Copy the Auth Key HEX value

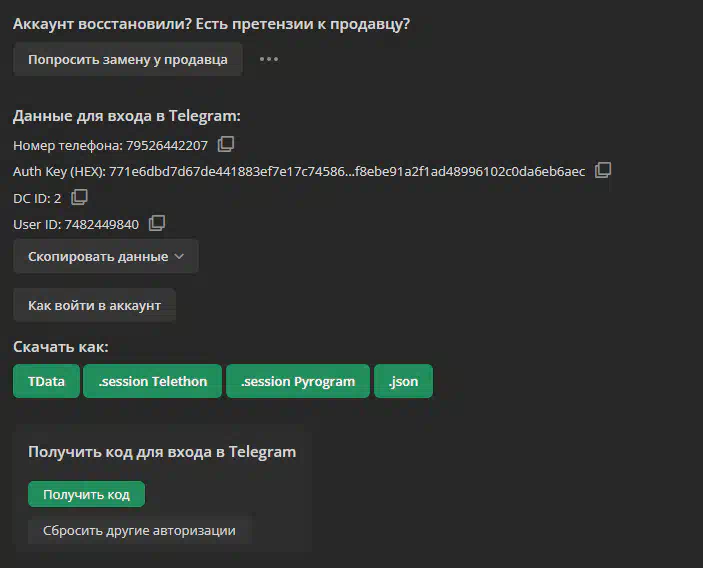tap(603, 170)
